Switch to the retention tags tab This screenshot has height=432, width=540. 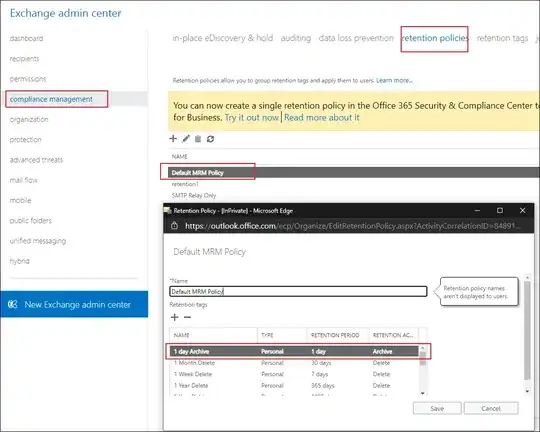tap(502, 38)
